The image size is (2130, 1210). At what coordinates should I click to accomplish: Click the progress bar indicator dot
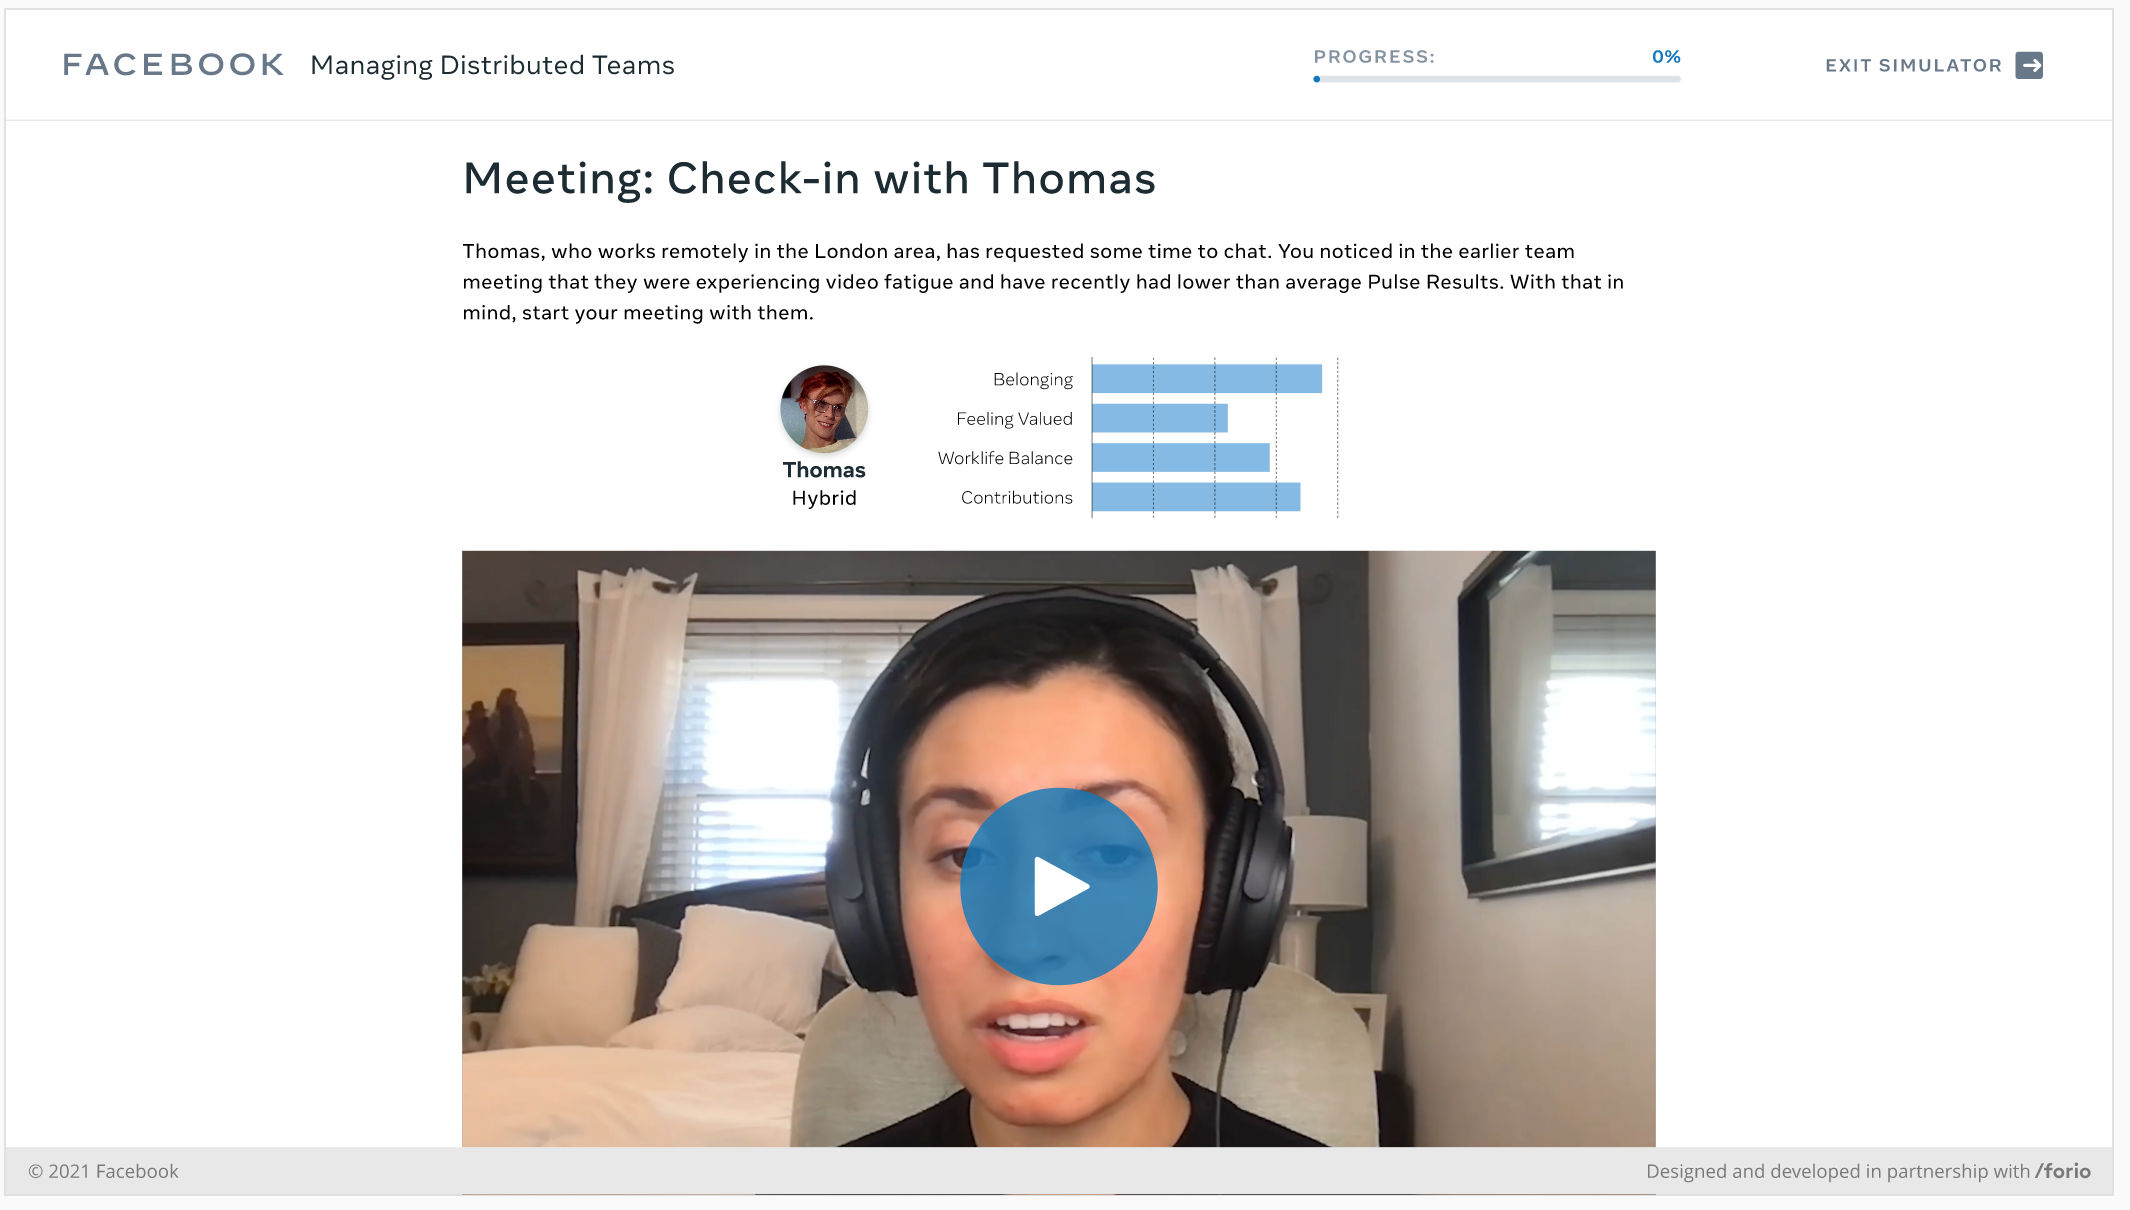(x=1318, y=80)
